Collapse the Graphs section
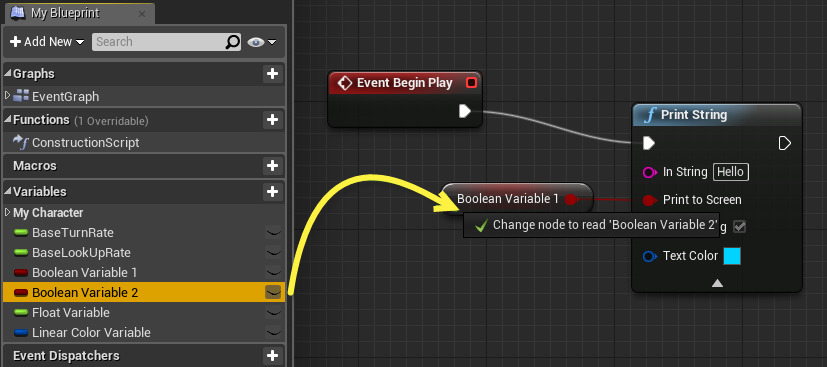 [x=7, y=74]
